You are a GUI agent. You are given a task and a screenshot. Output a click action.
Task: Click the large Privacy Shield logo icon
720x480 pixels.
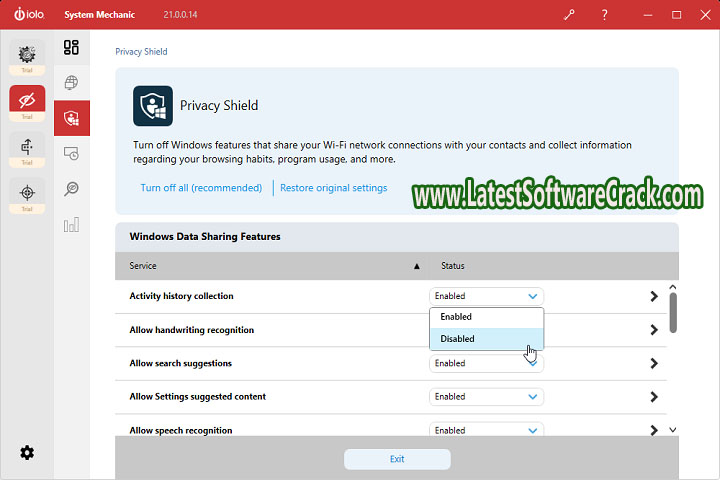pos(153,106)
